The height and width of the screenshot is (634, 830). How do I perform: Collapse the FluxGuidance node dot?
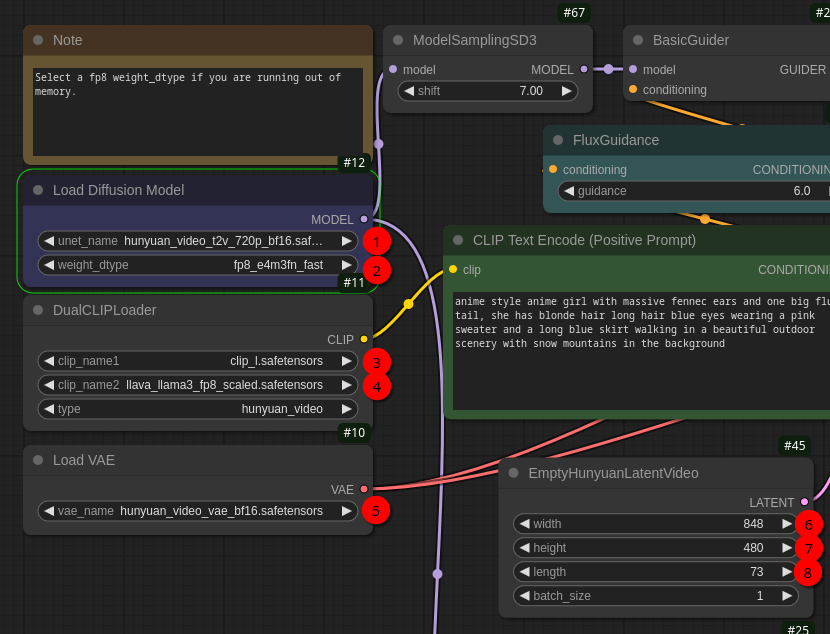click(558, 140)
